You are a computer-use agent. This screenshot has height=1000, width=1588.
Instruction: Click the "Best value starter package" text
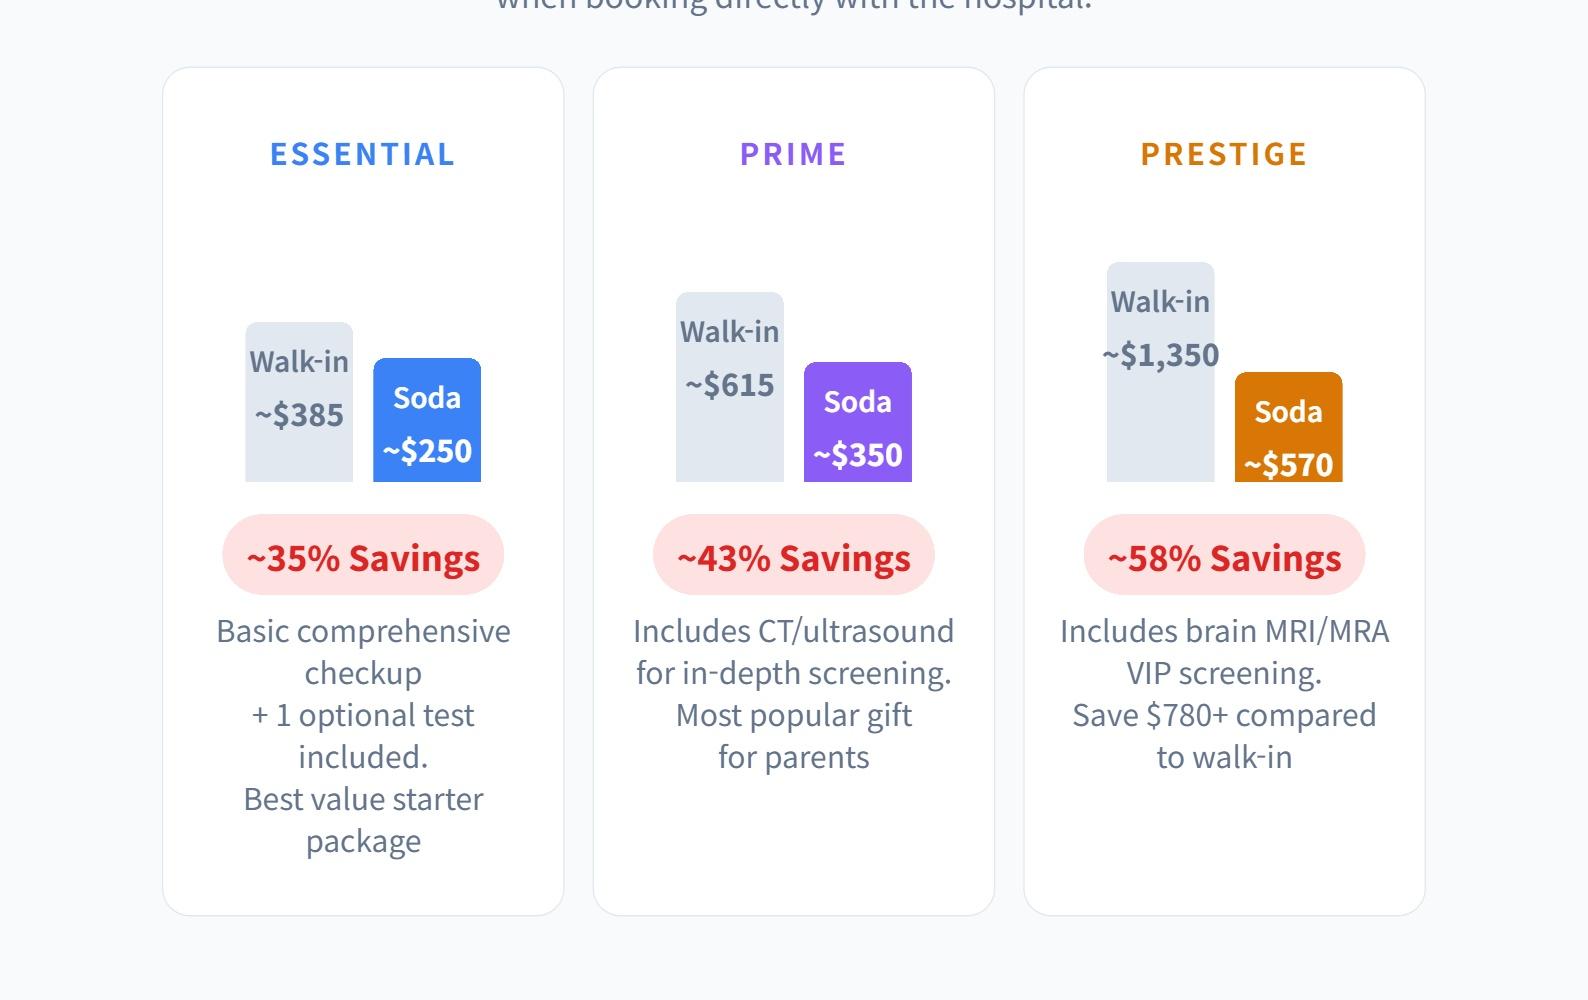(x=363, y=820)
